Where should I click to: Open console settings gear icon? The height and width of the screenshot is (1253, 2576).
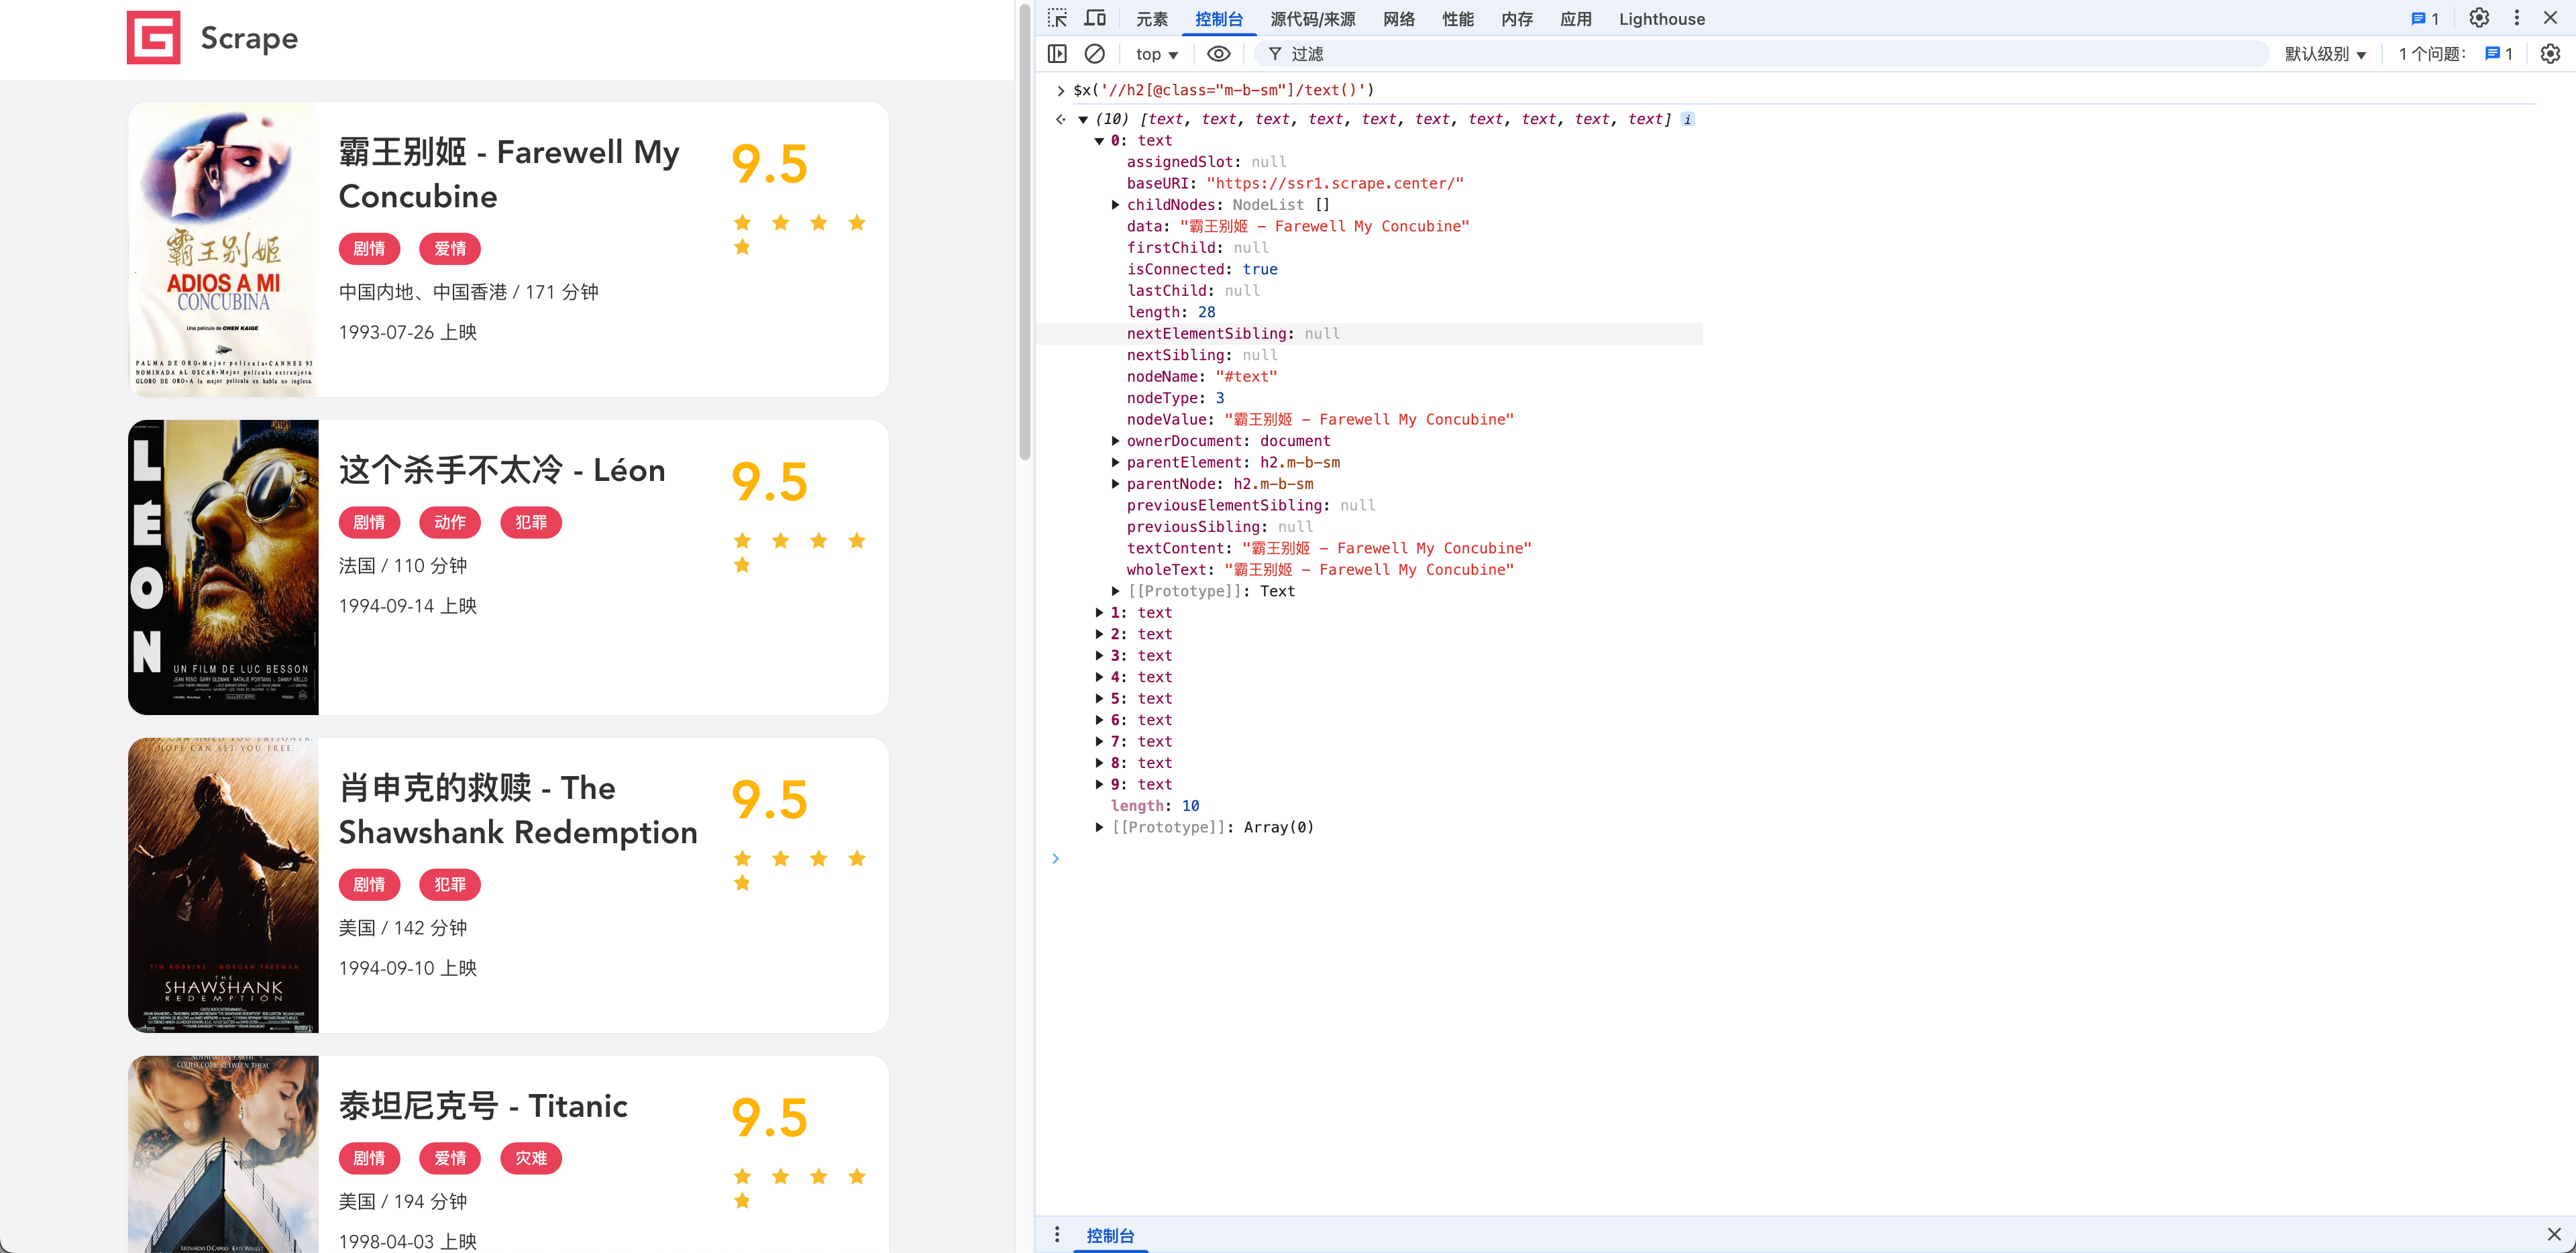click(2550, 54)
